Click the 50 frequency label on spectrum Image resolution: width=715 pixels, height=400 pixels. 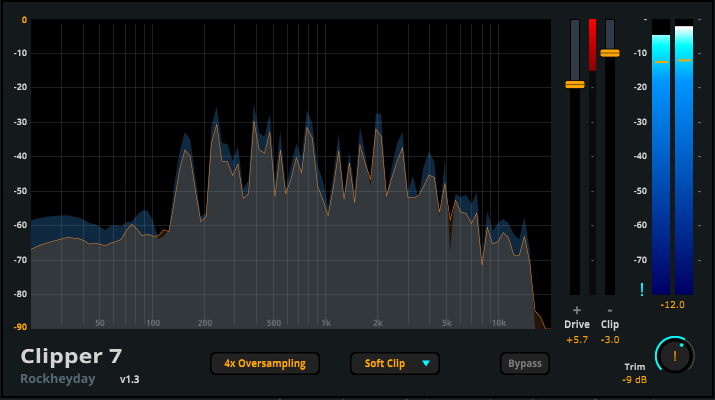[100, 323]
